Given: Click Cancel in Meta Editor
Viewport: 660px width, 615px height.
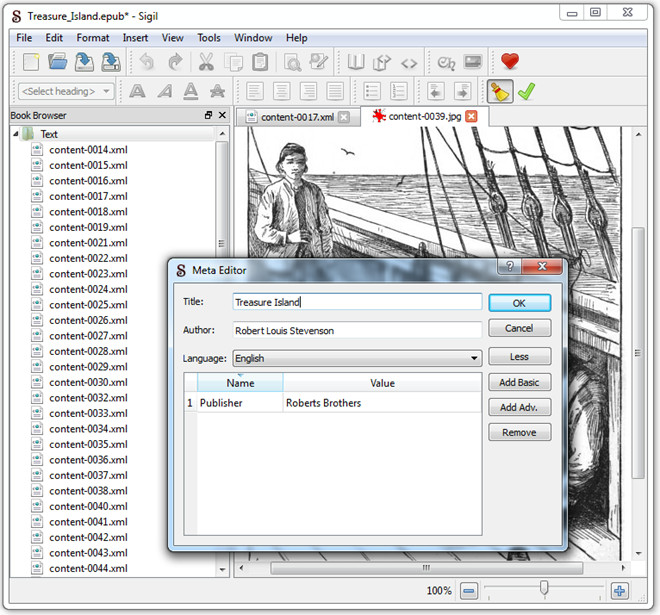Looking at the screenshot, I should click(519, 328).
